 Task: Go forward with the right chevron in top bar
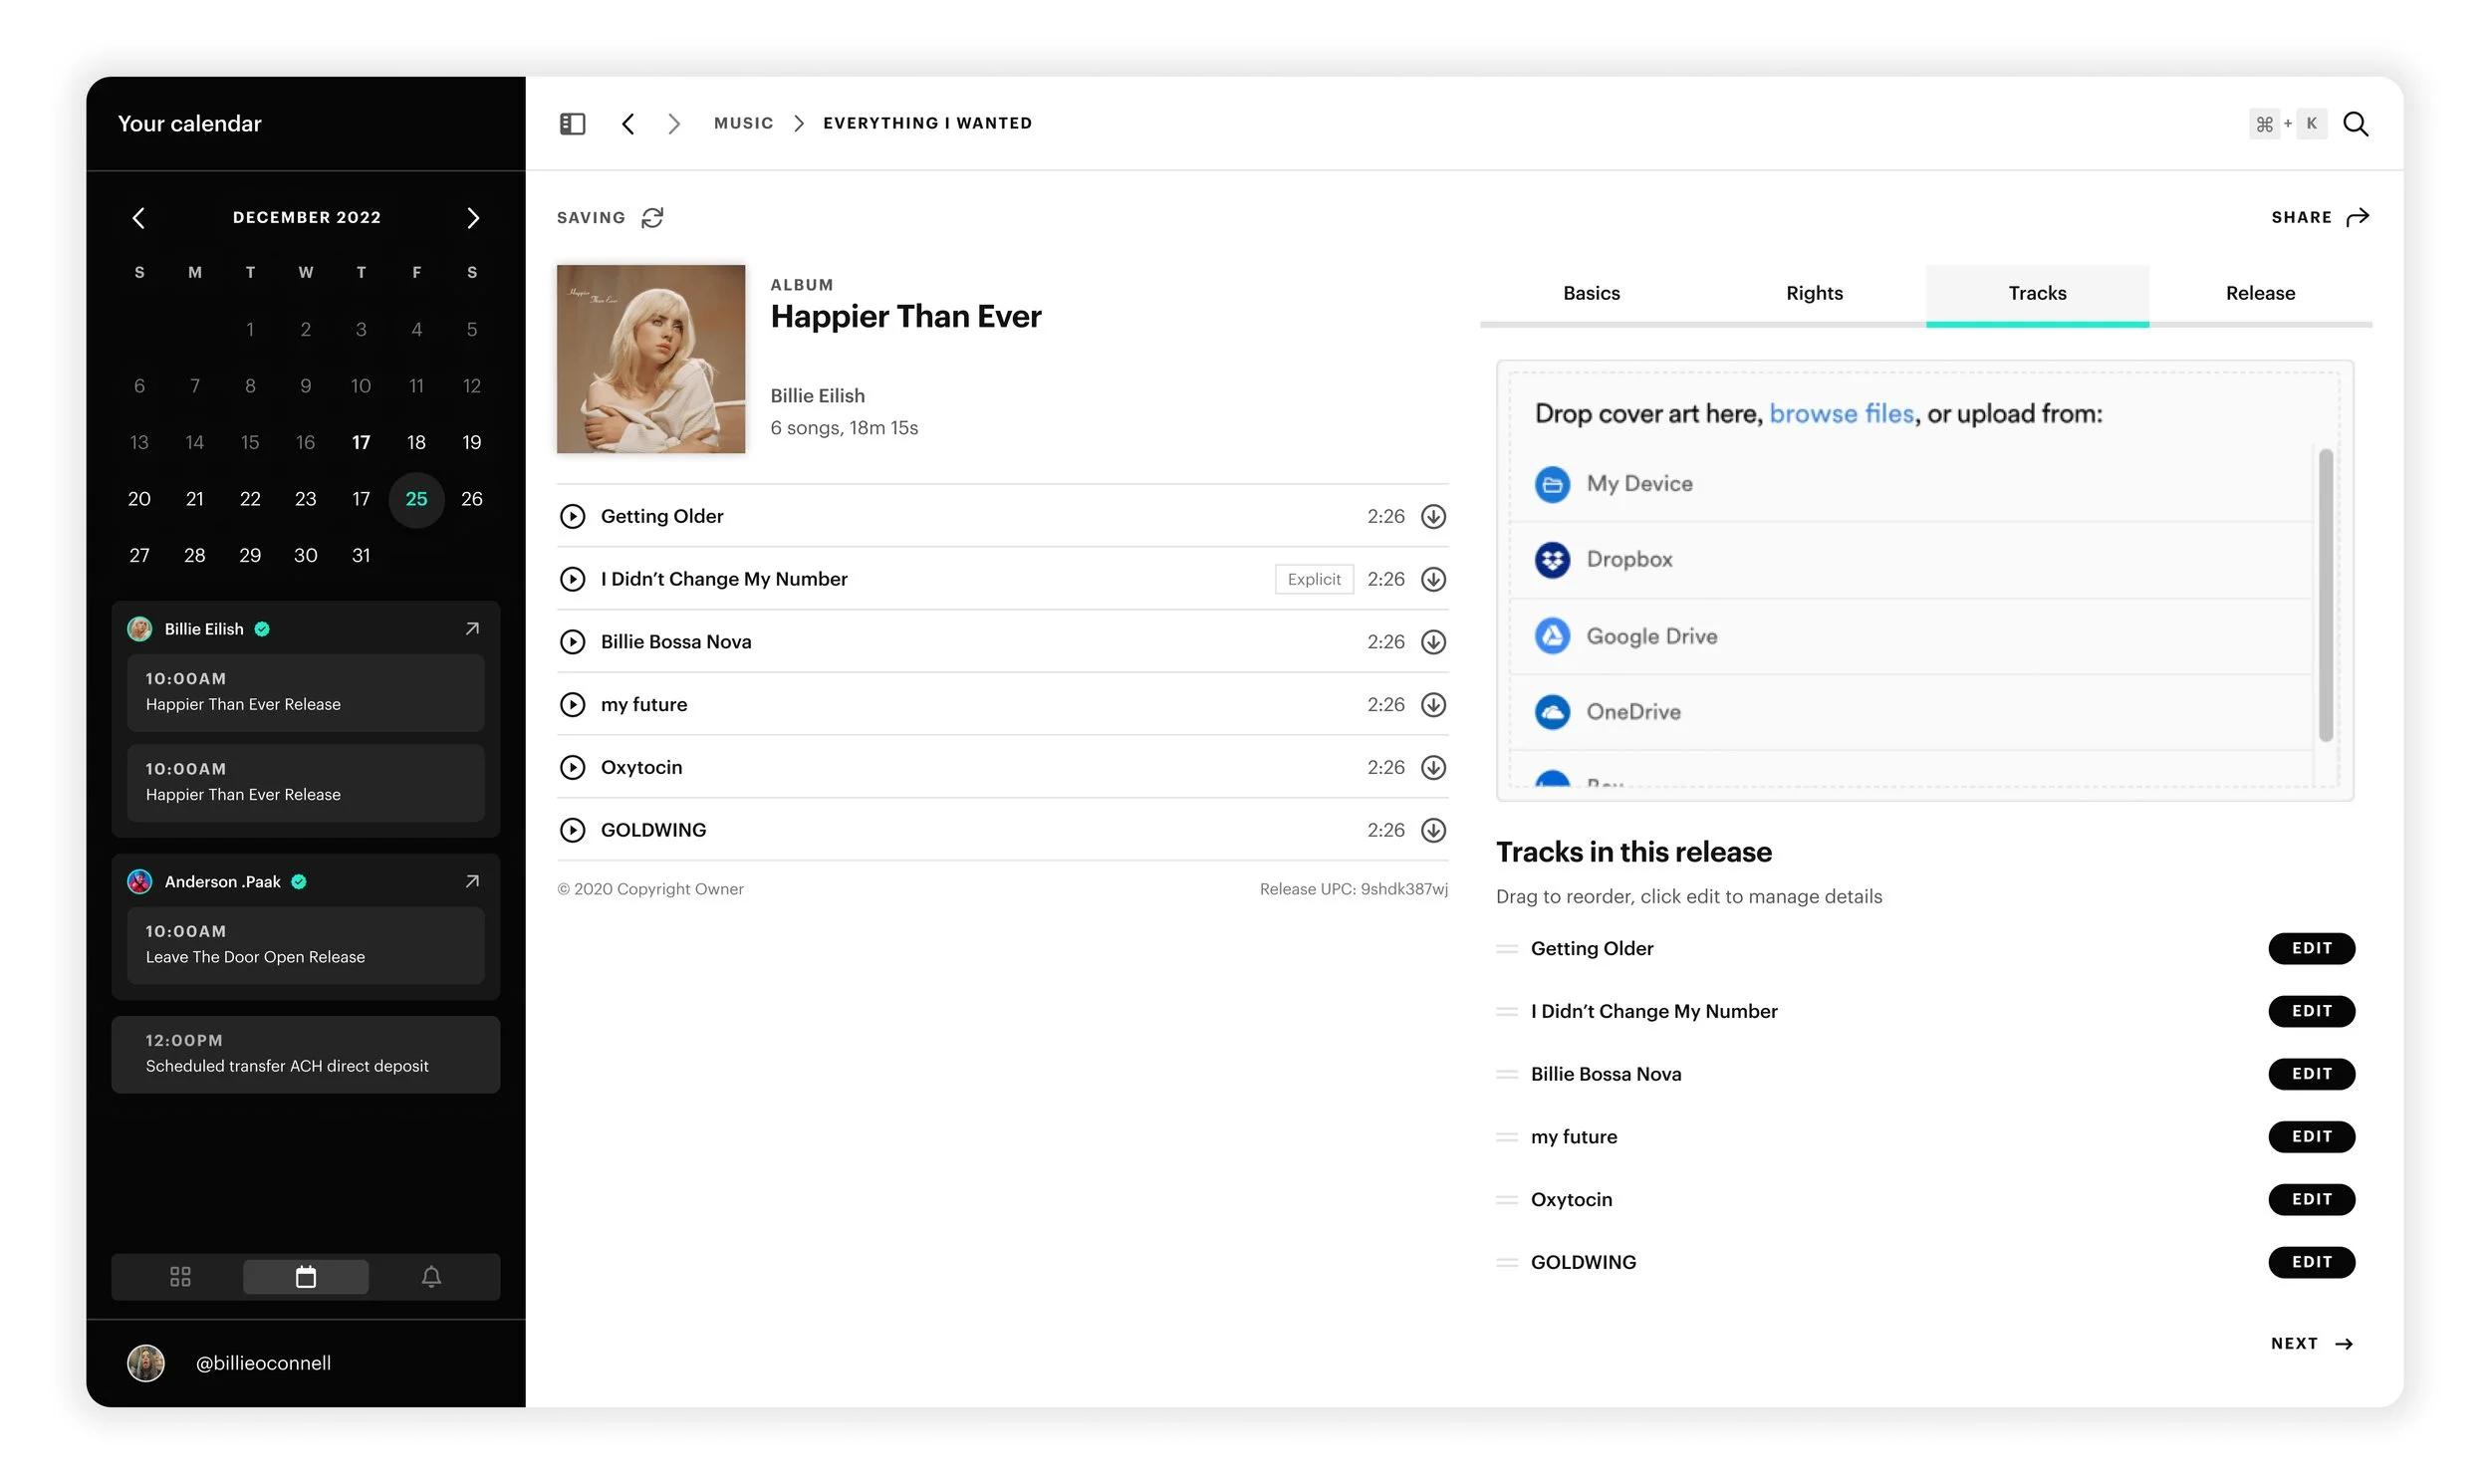point(674,123)
